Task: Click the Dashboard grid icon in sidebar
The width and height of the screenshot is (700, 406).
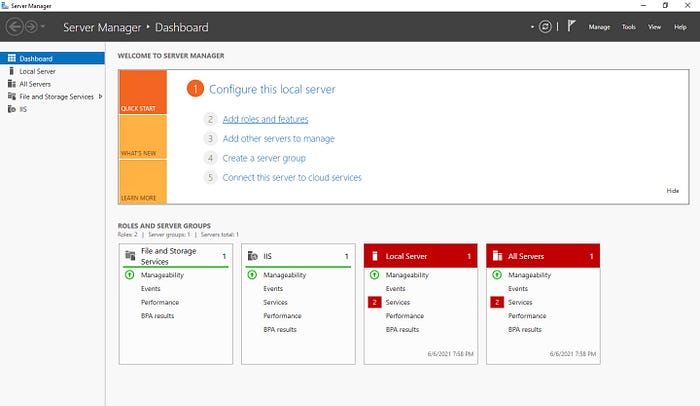Action: click(x=12, y=58)
